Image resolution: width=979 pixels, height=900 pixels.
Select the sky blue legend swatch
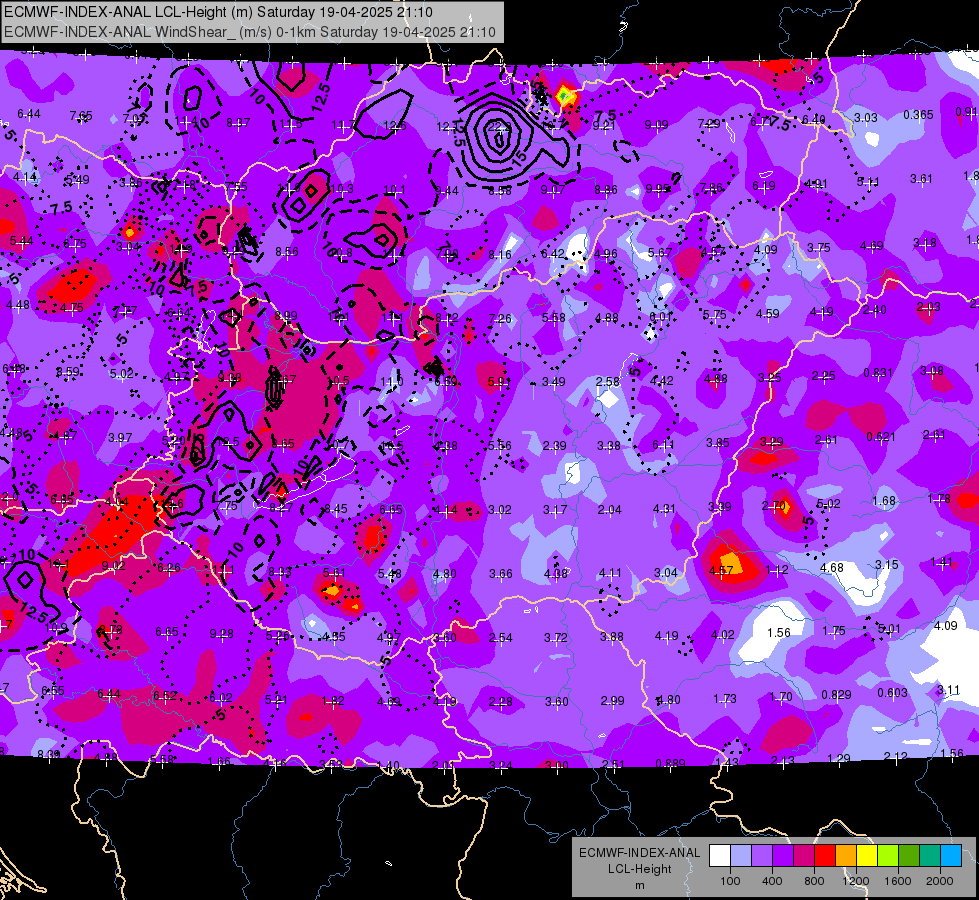(951, 856)
